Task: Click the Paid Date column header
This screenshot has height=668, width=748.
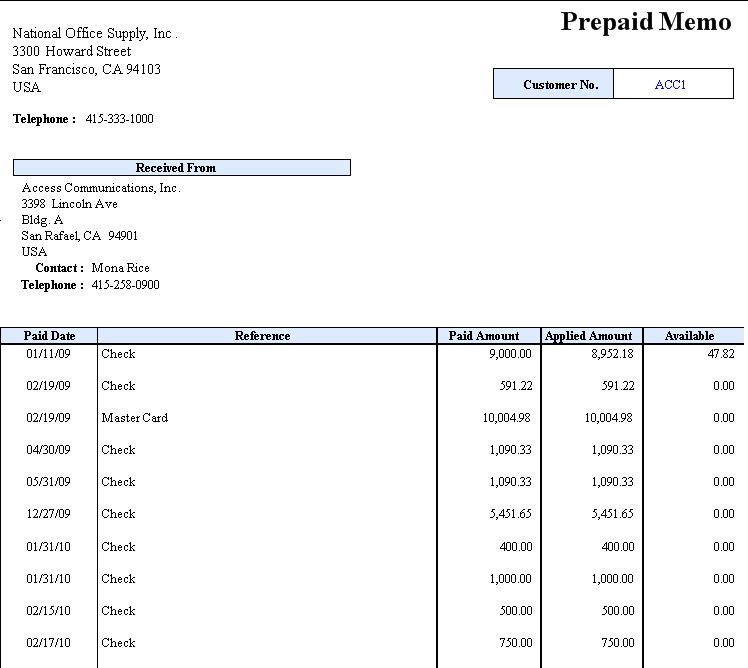Action: tap(48, 336)
